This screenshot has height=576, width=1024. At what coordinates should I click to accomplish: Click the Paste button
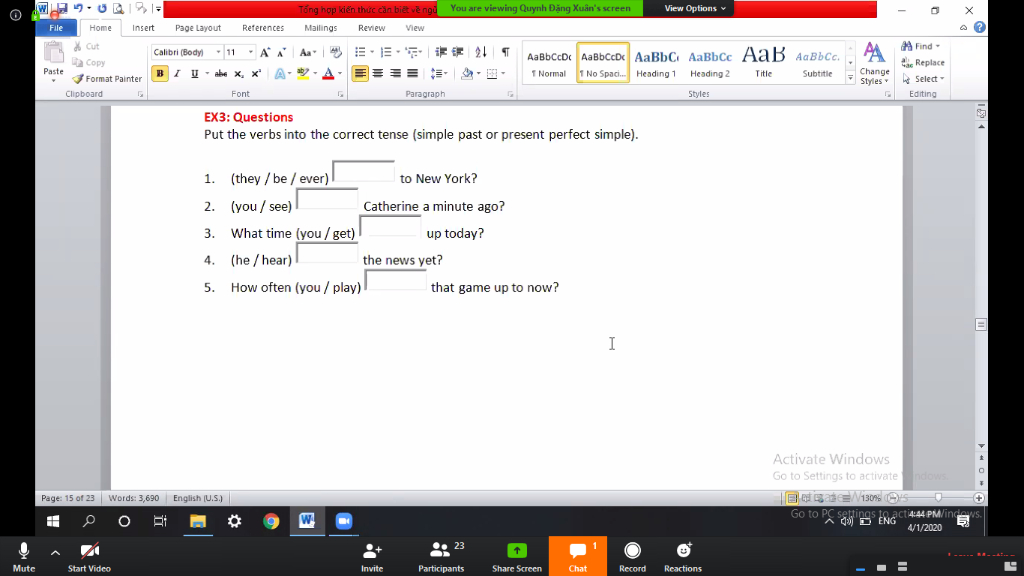(54, 59)
